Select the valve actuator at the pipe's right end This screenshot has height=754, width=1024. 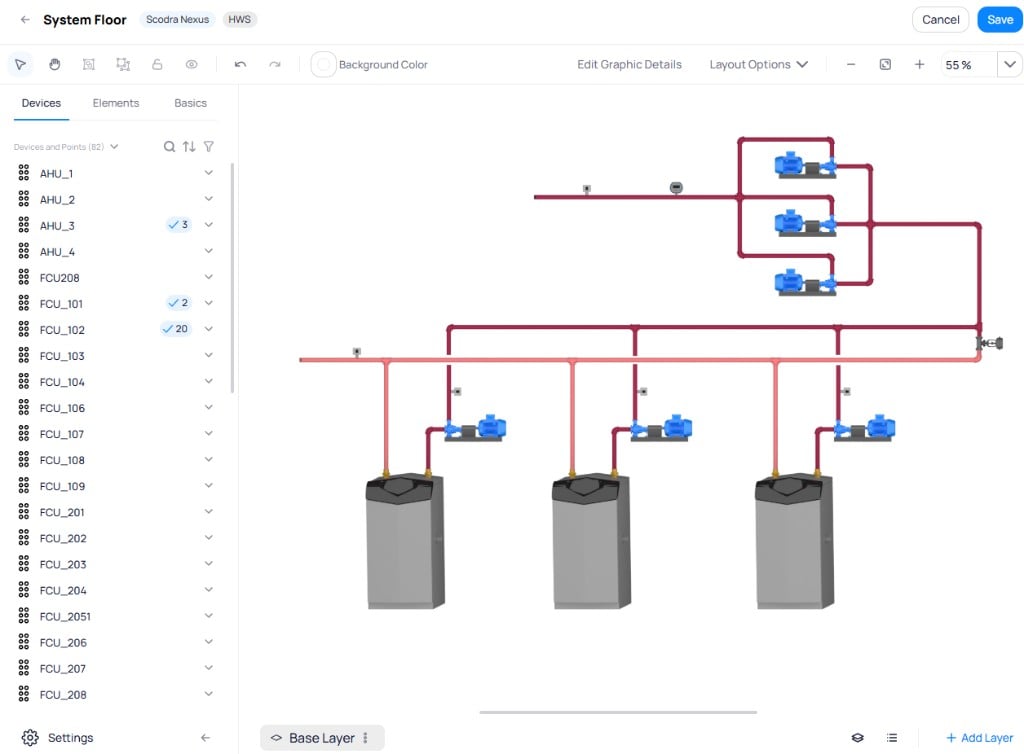coord(990,343)
